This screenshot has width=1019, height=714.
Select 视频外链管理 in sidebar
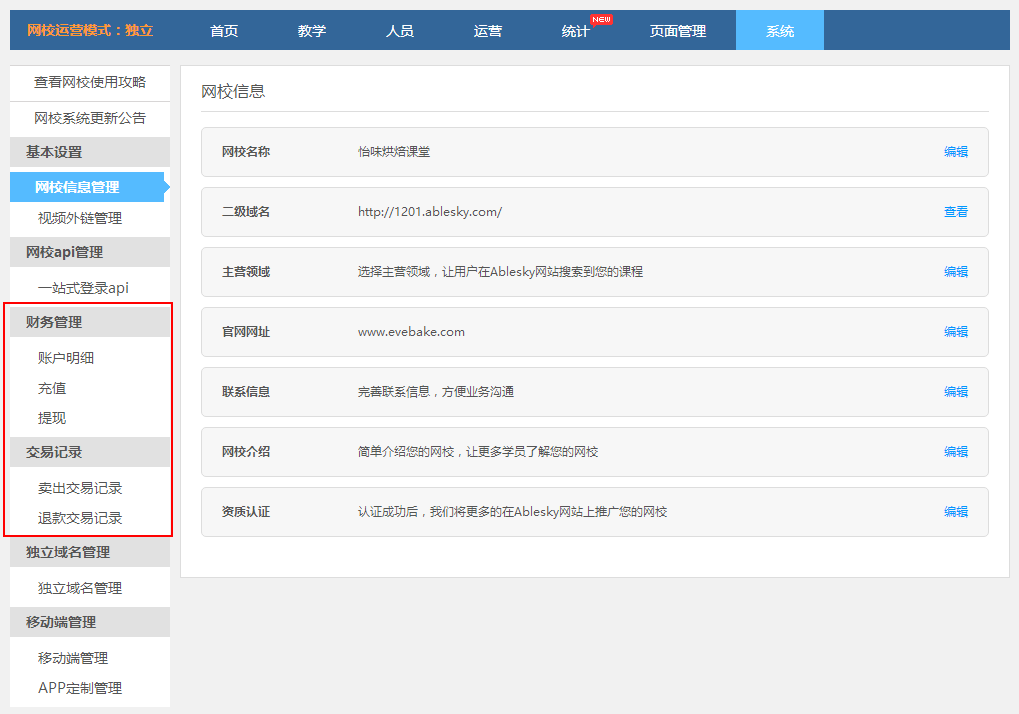pyautogui.click(x=80, y=218)
